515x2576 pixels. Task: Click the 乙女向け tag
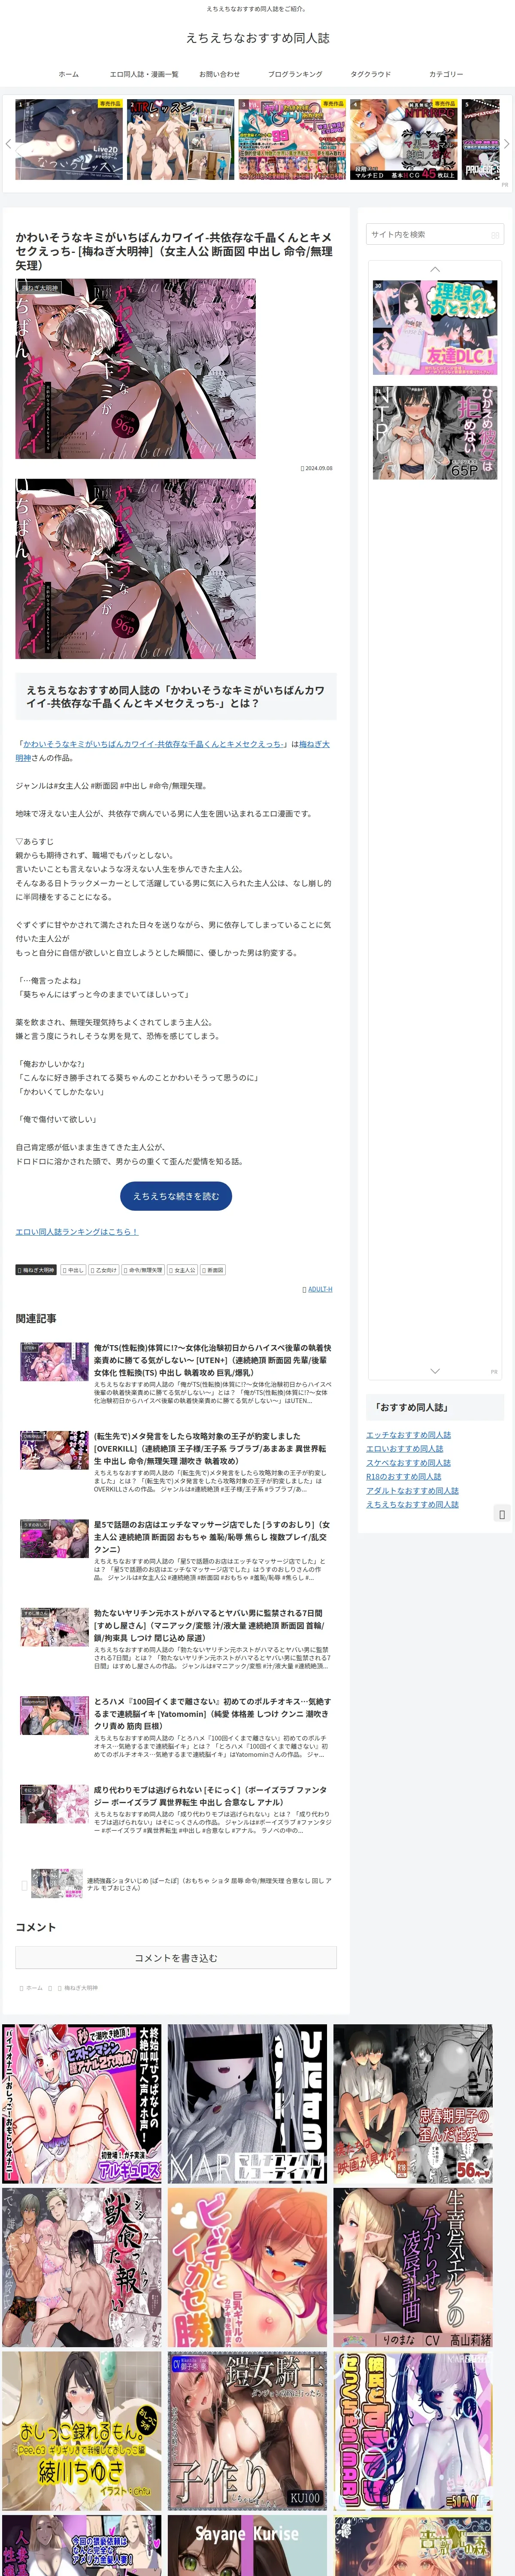pos(104,1270)
